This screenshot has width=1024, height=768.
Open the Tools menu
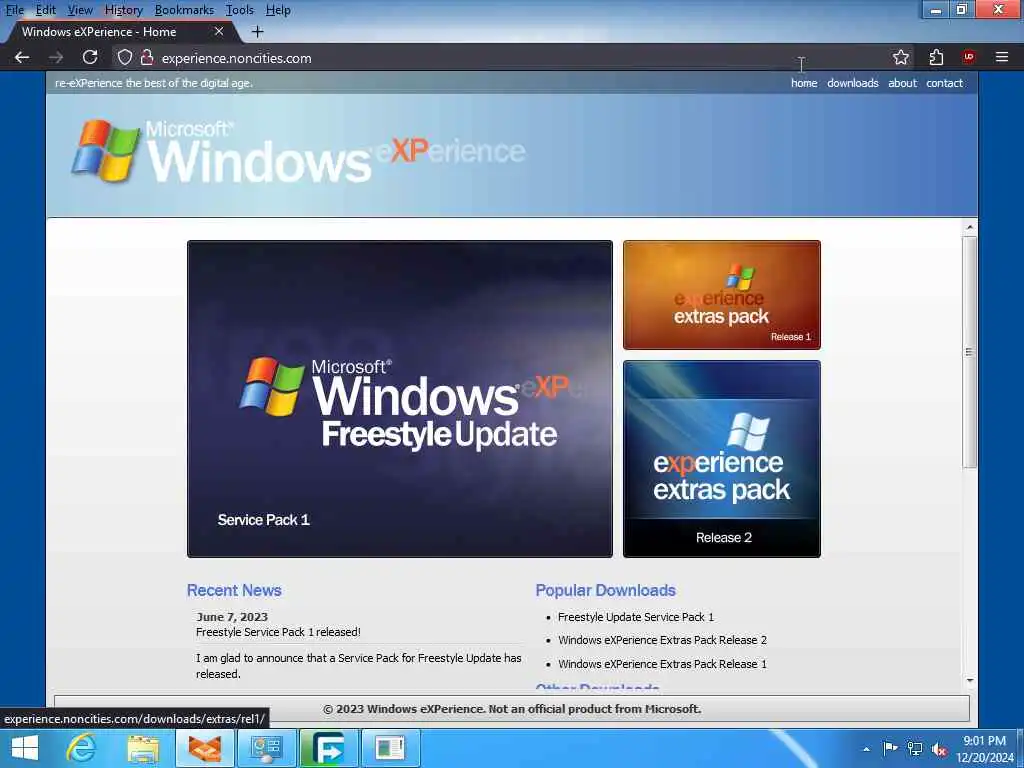240,10
